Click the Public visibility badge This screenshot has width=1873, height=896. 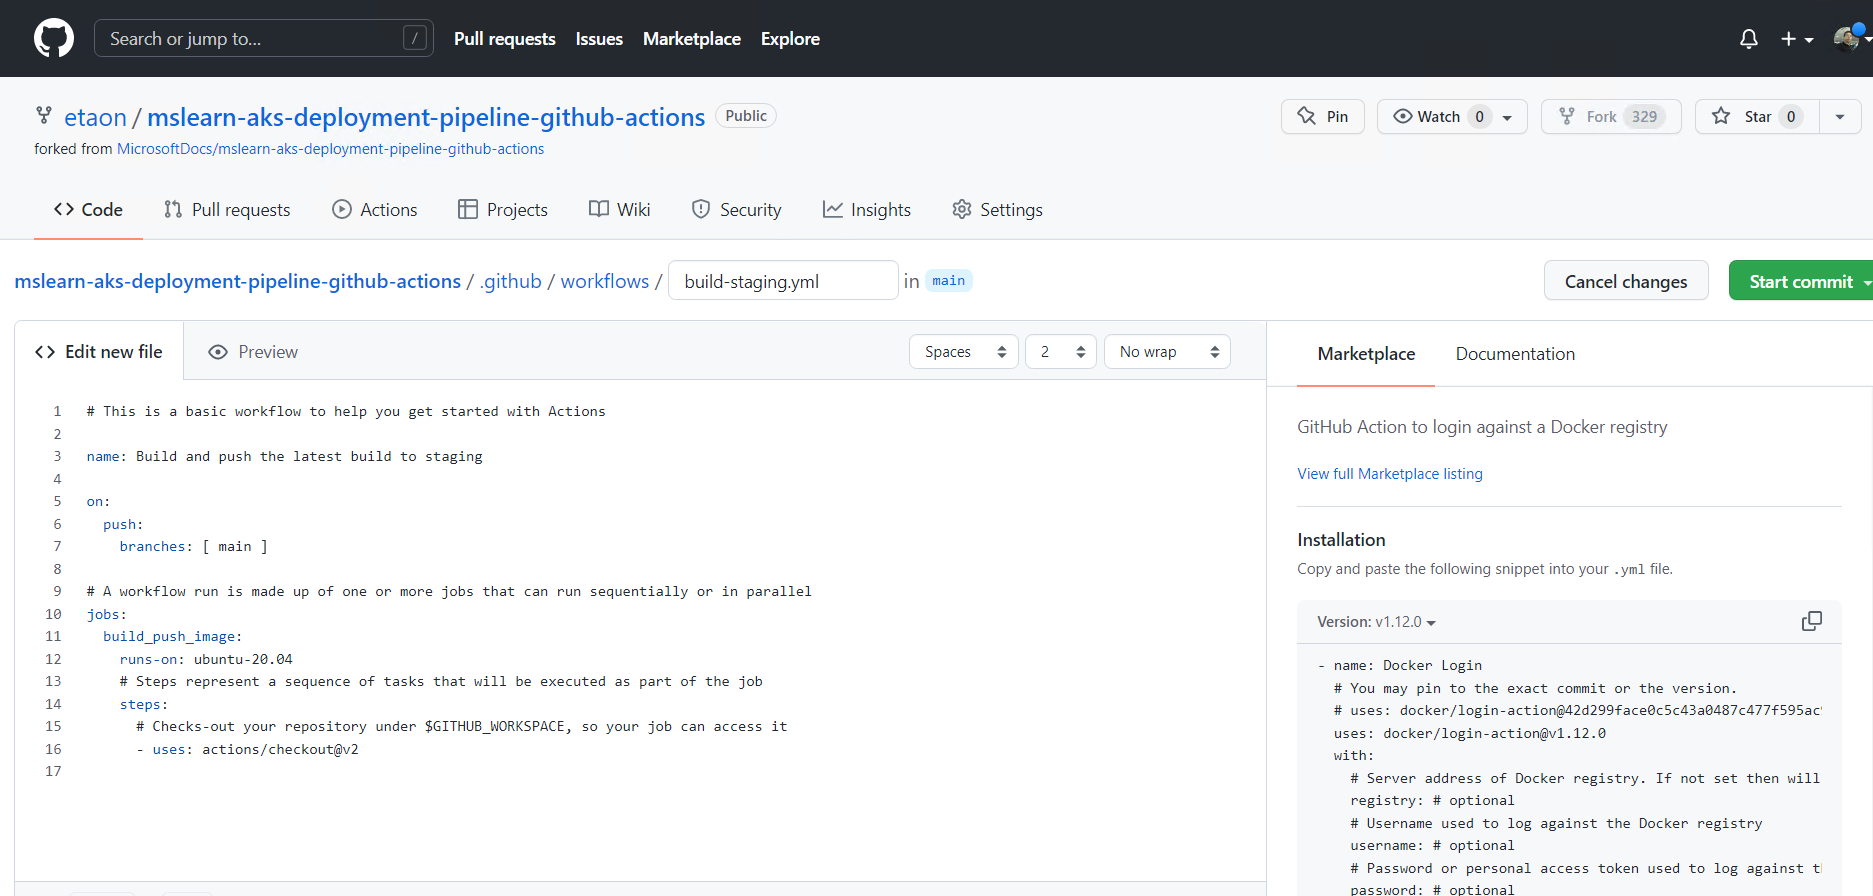point(746,116)
